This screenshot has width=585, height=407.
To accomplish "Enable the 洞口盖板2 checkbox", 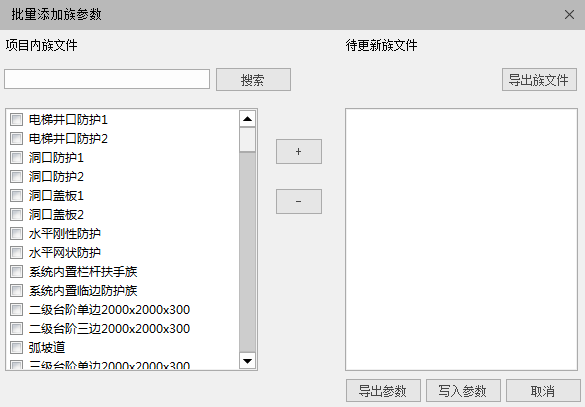I will (x=16, y=215).
